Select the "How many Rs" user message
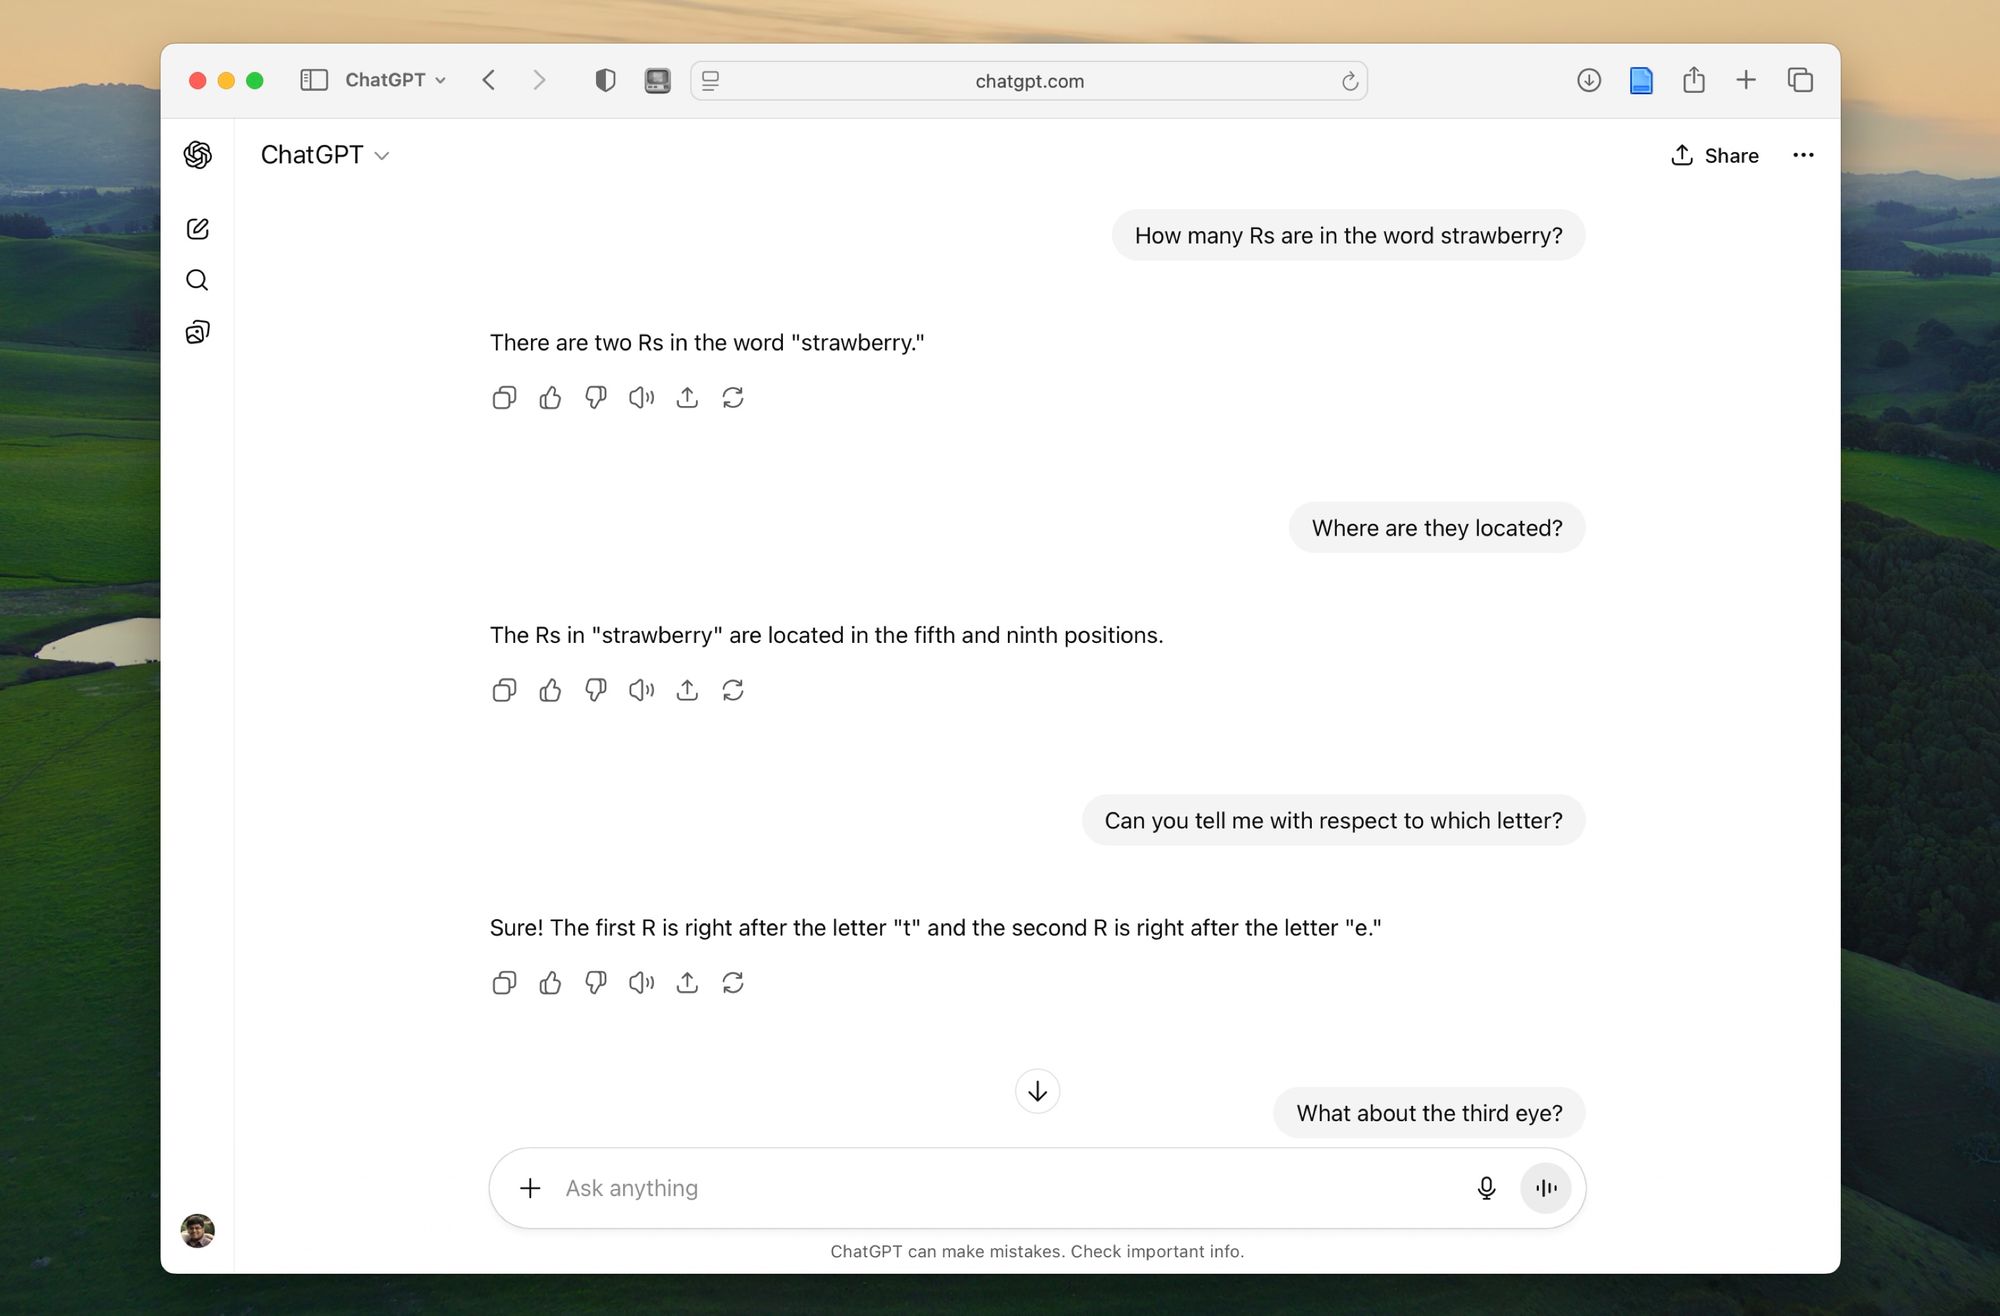 pos(1348,235)
